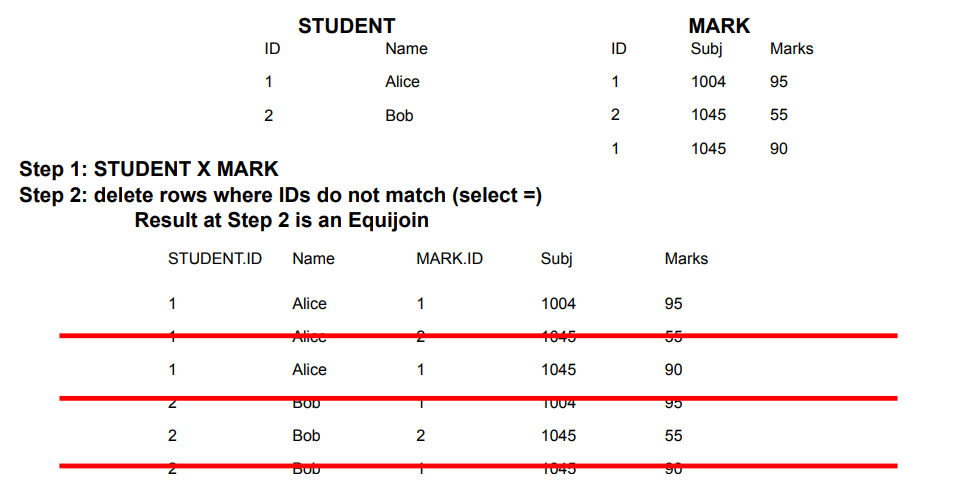The height and width of the screenshot is (480, 970).
Task: Click the MARK.ID column header
Action: [449, 259]
